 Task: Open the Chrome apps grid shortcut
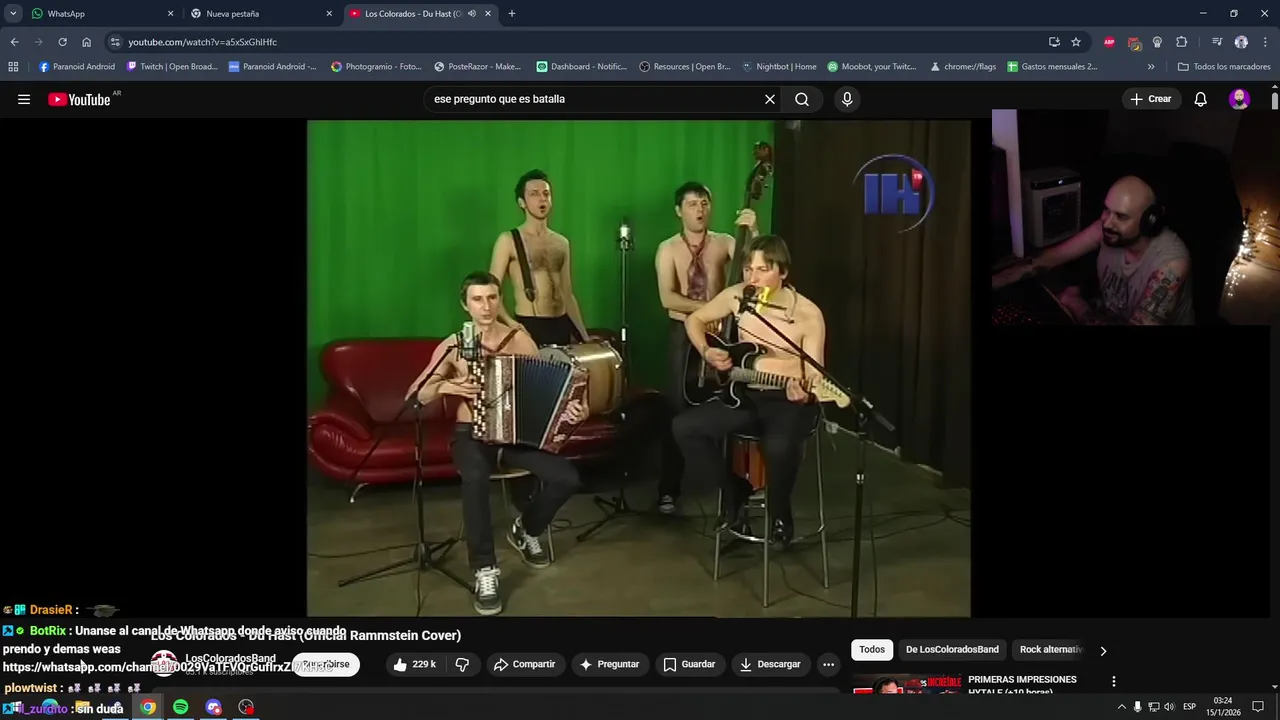[13, 67]
